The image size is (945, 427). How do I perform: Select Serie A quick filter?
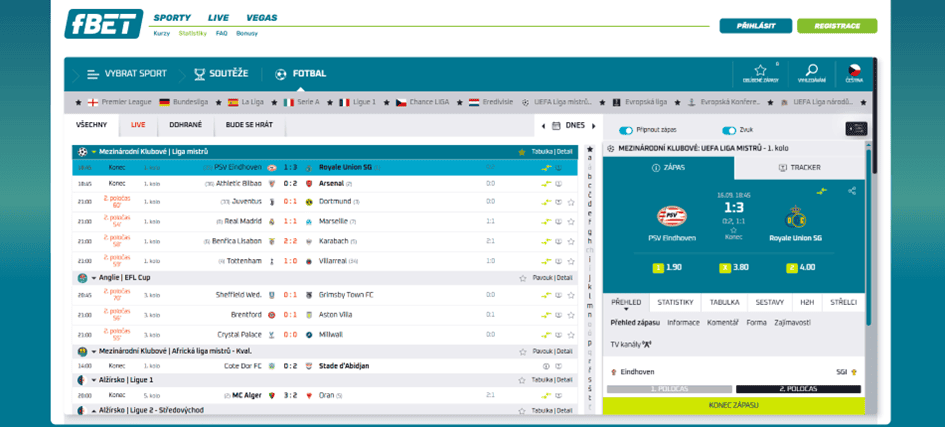pos(301,102)
